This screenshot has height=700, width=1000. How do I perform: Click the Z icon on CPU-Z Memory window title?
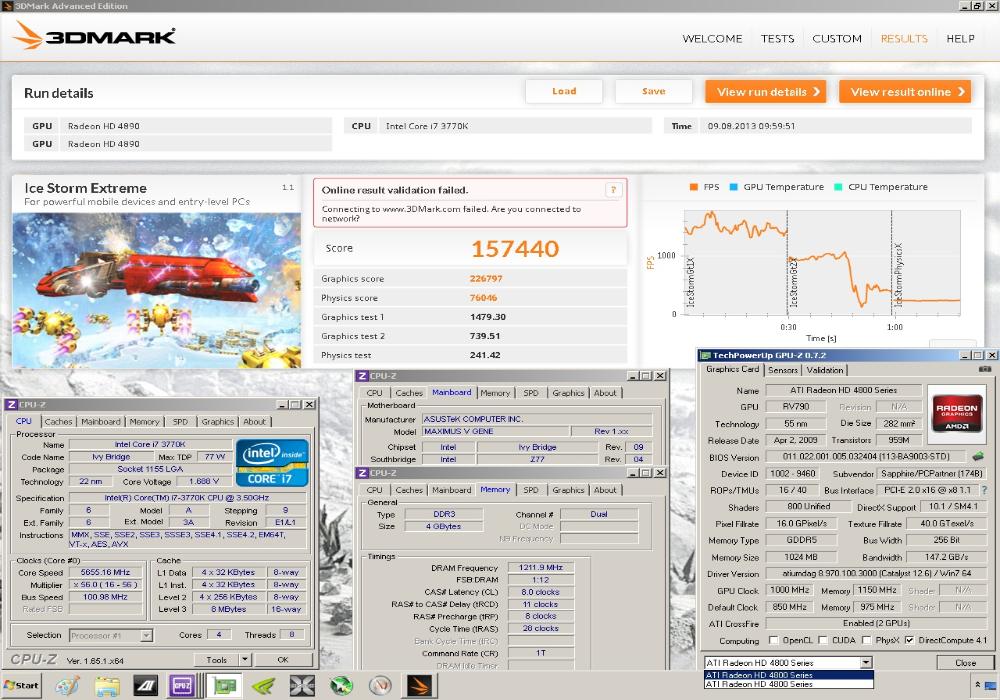[x=362, y=473]
